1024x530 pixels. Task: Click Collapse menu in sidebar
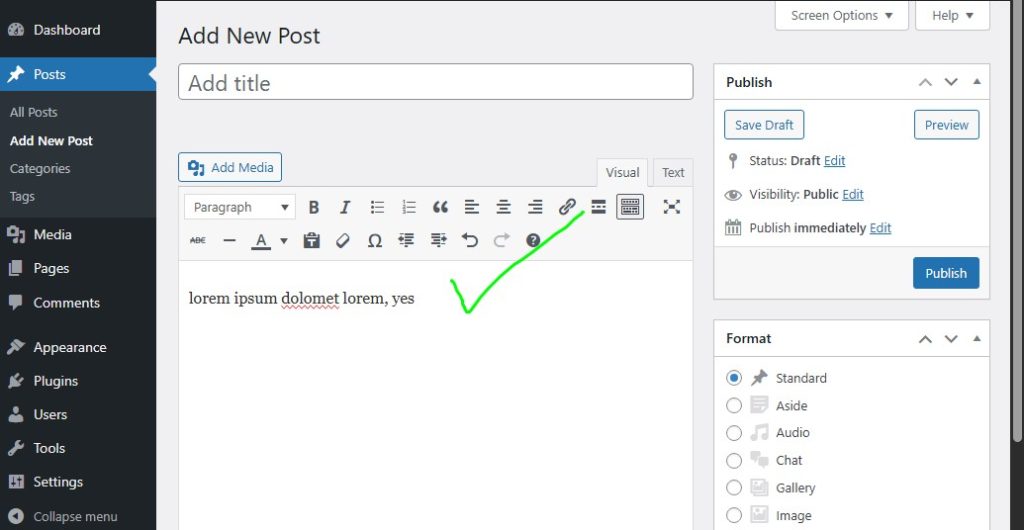[78, 516]
